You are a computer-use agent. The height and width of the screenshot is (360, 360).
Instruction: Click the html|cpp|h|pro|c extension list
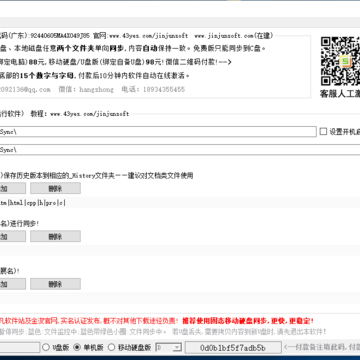coord(33,203)
